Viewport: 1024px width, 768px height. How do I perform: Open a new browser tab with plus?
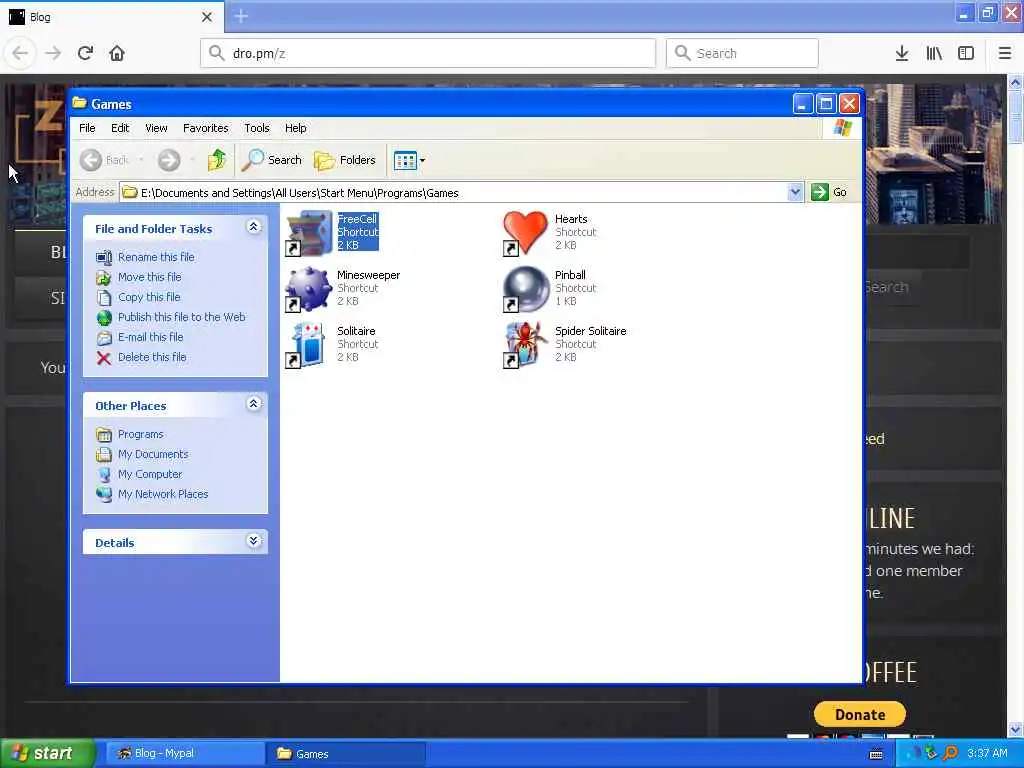pyautogui.click(x=241, y=16)
